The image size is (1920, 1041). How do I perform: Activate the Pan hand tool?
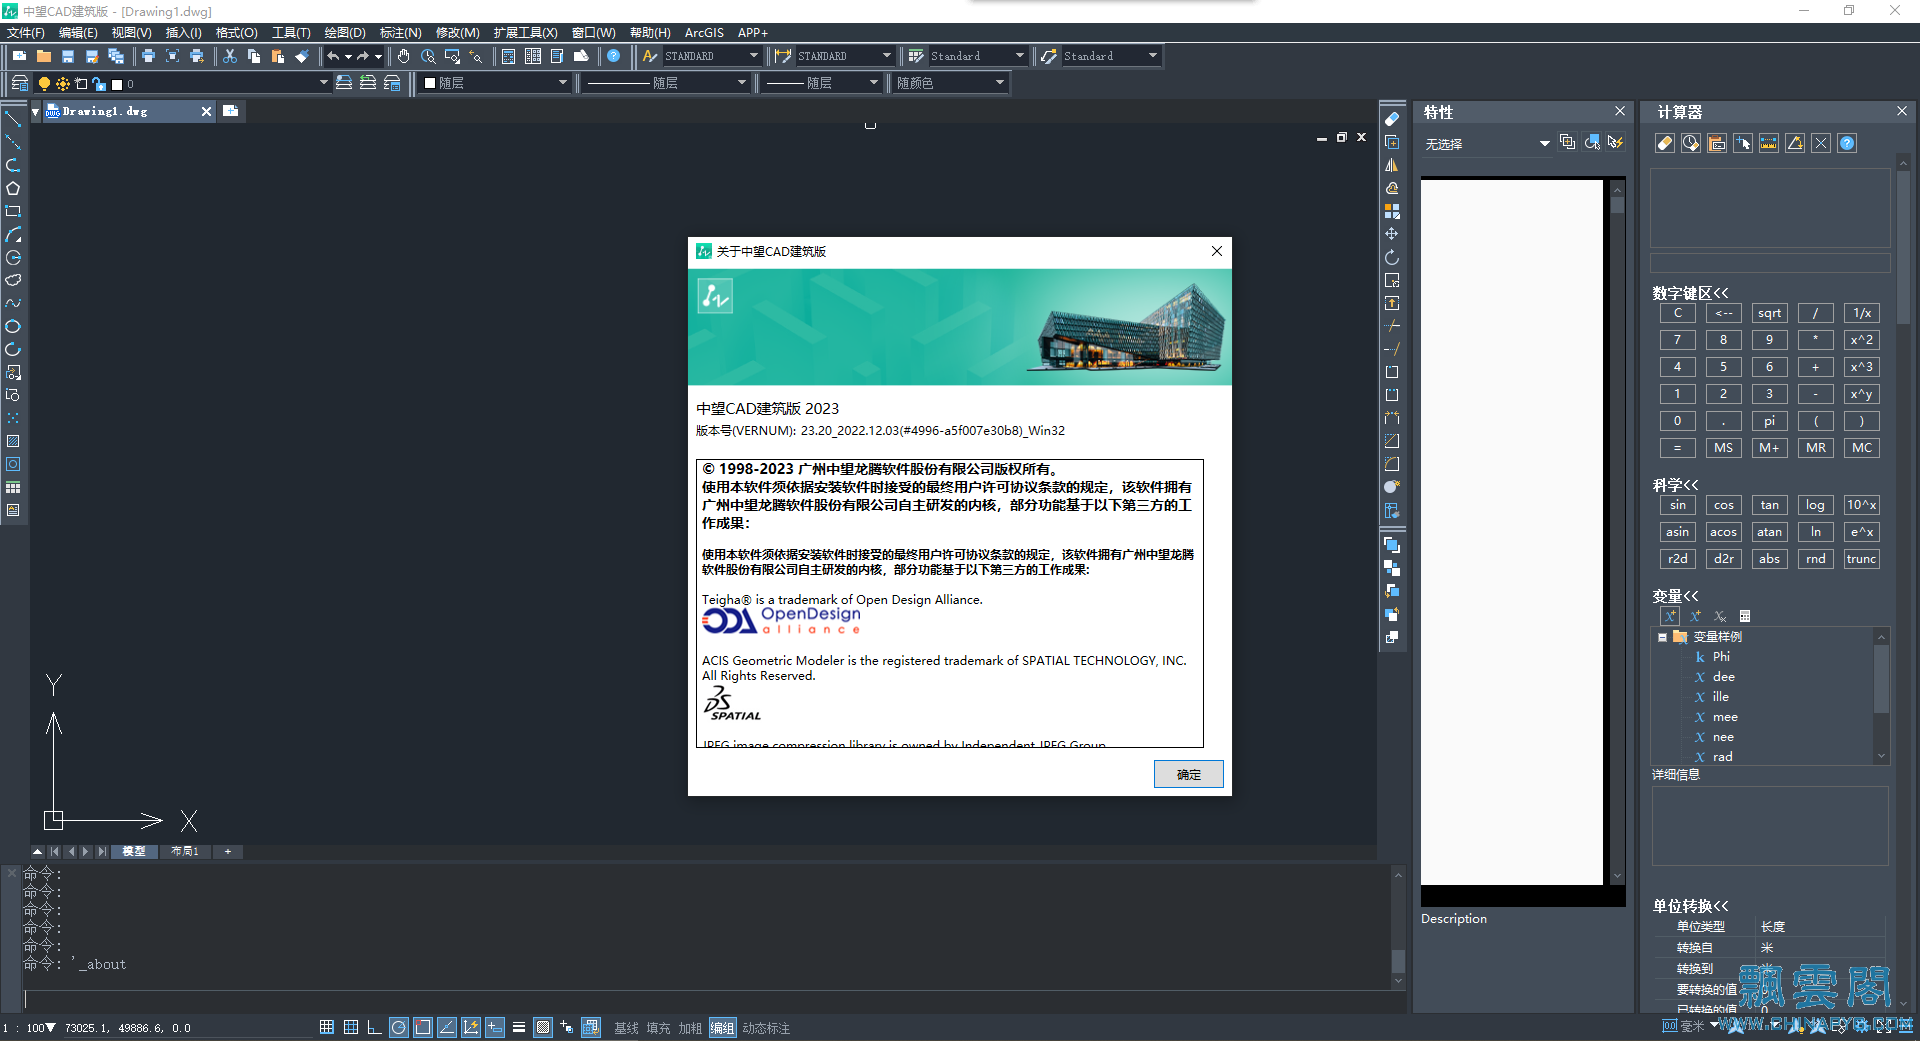coord(404,56)
